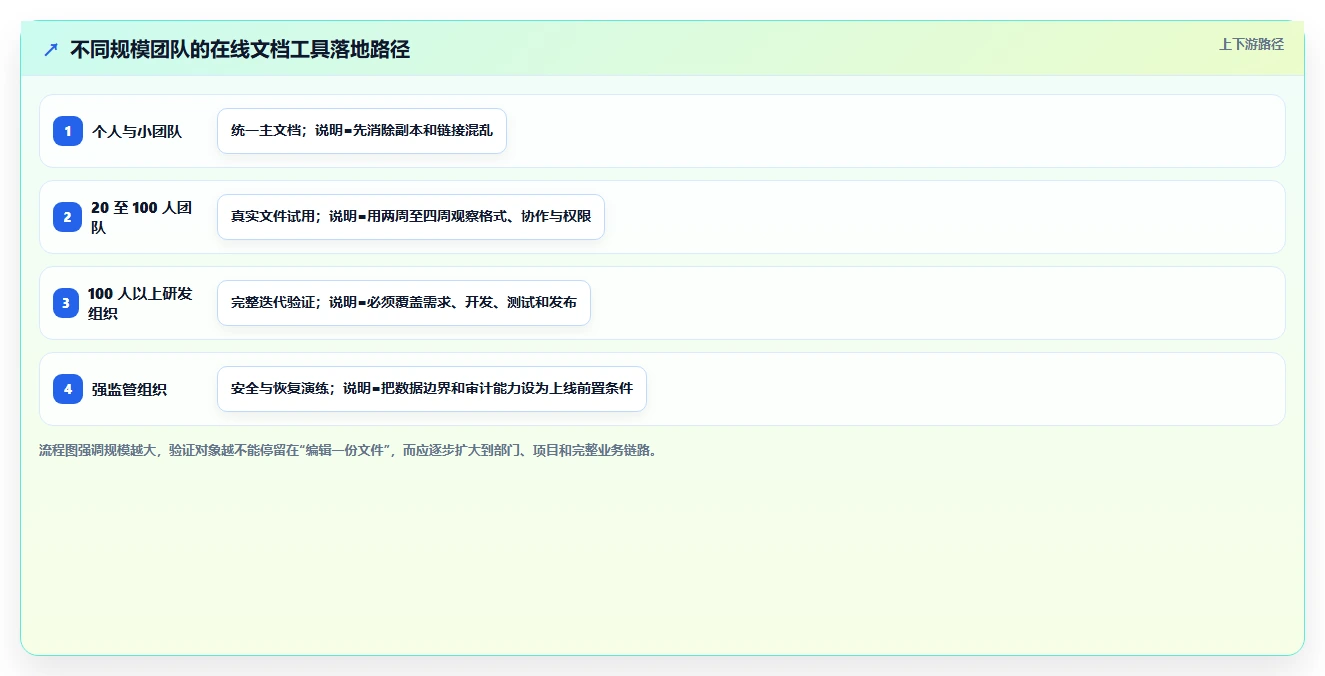Click step number badge 3

pyautogui.click(x=66, y=303)
